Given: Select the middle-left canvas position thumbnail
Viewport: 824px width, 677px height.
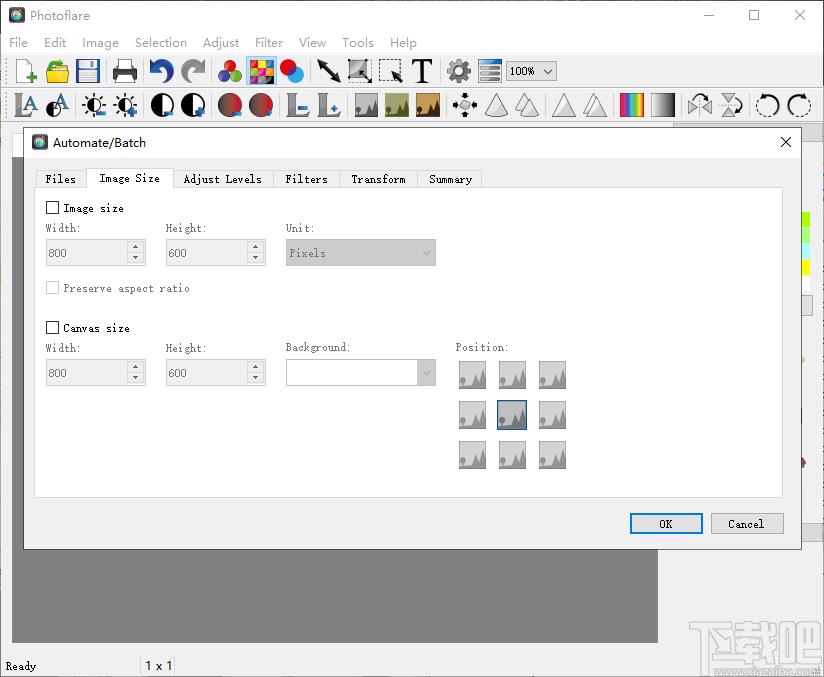Looking at the screenshot, I should [472, 415].
